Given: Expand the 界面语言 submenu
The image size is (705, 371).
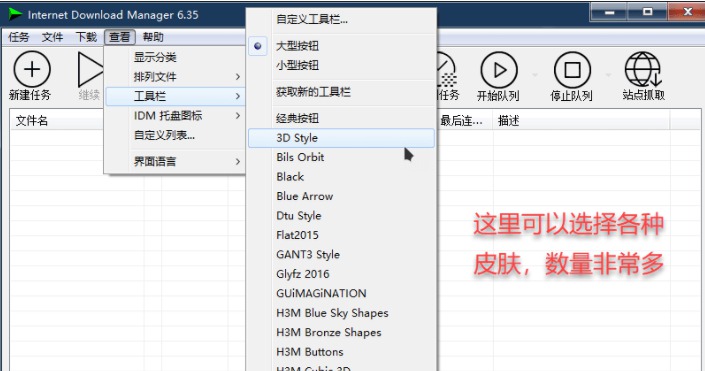Looking at the screenshot, I should pos(175,161).
